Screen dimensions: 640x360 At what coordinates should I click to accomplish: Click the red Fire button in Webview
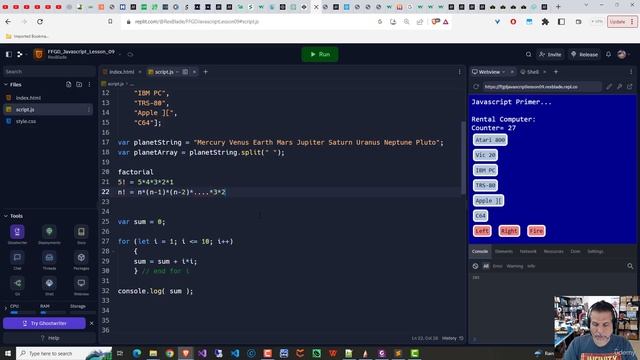[x=536, y=231]
